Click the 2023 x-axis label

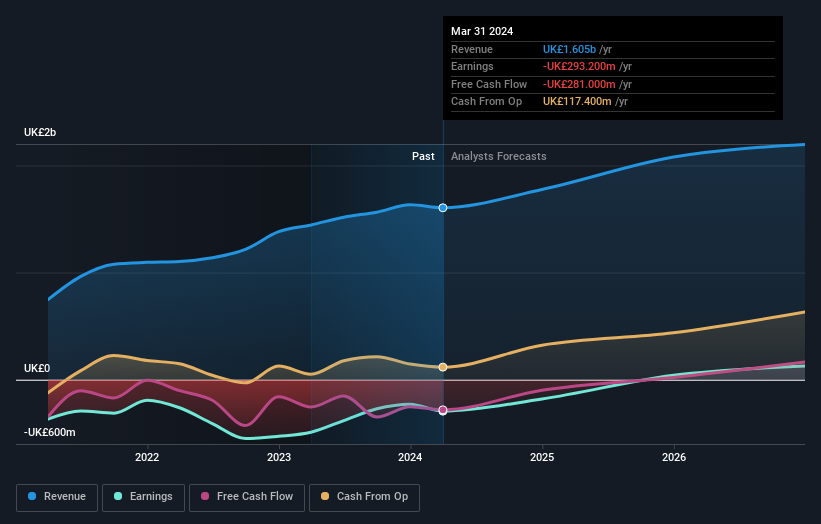click(x=279, y=457)
